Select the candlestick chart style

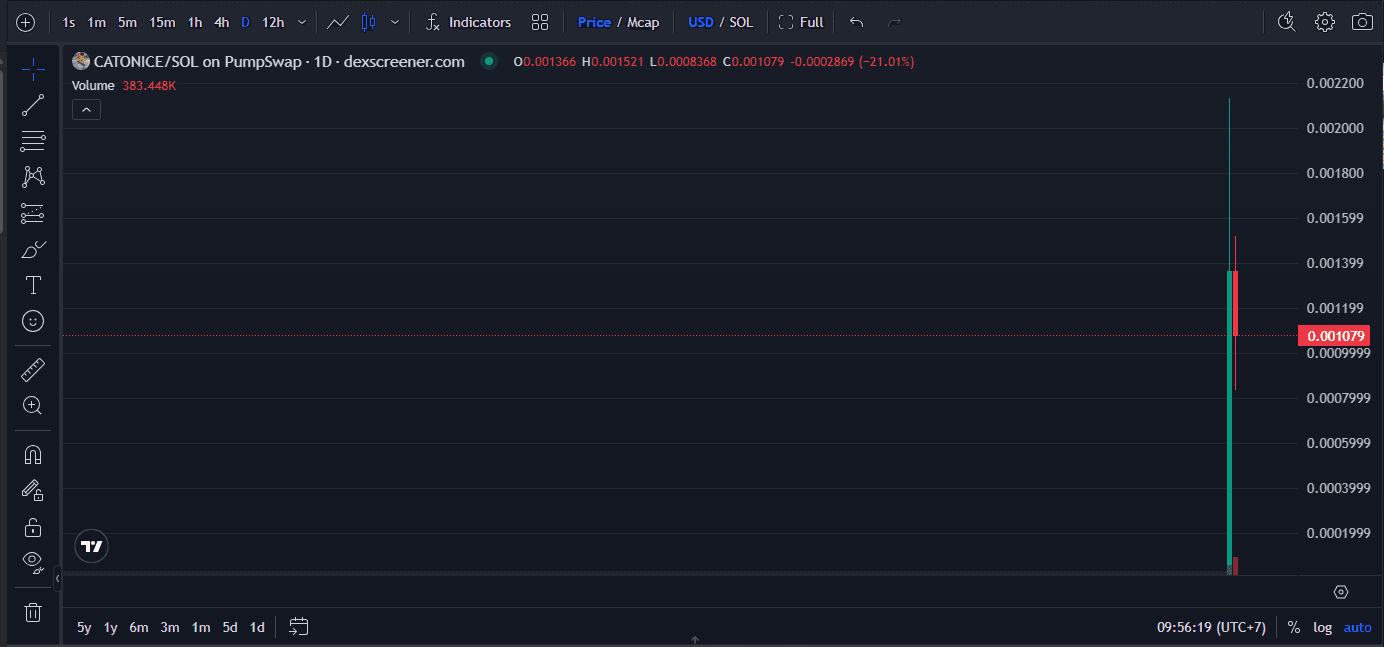[x=369, y=22]
